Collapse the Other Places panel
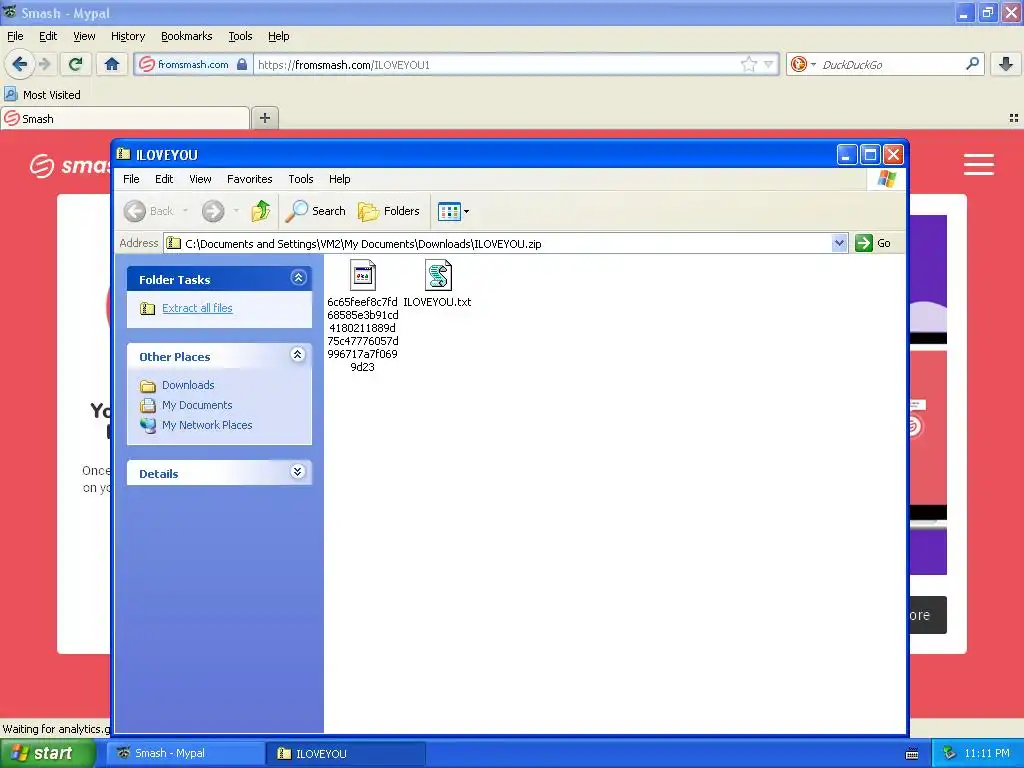Screen dimensions: 1024x768 pos(298,355)
